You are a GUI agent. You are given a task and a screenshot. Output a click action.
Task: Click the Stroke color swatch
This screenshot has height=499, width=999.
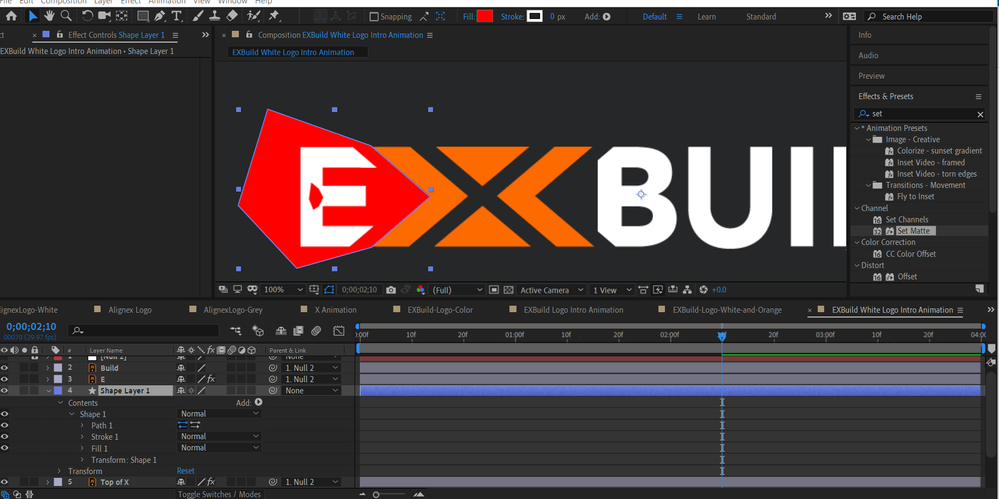[x=535, y=17]
